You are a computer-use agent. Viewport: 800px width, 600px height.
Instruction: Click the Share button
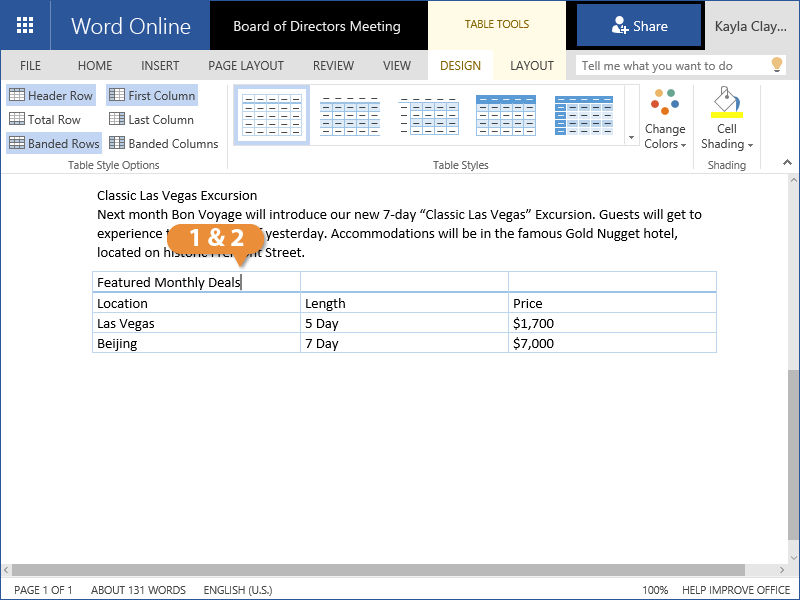tap(639, 26)
